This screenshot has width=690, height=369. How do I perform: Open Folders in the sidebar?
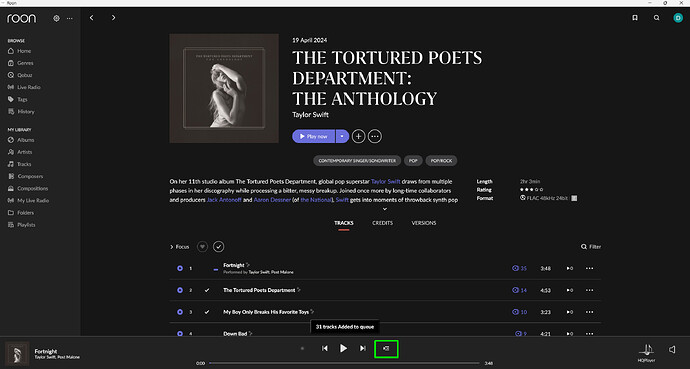tap(21, 212)
